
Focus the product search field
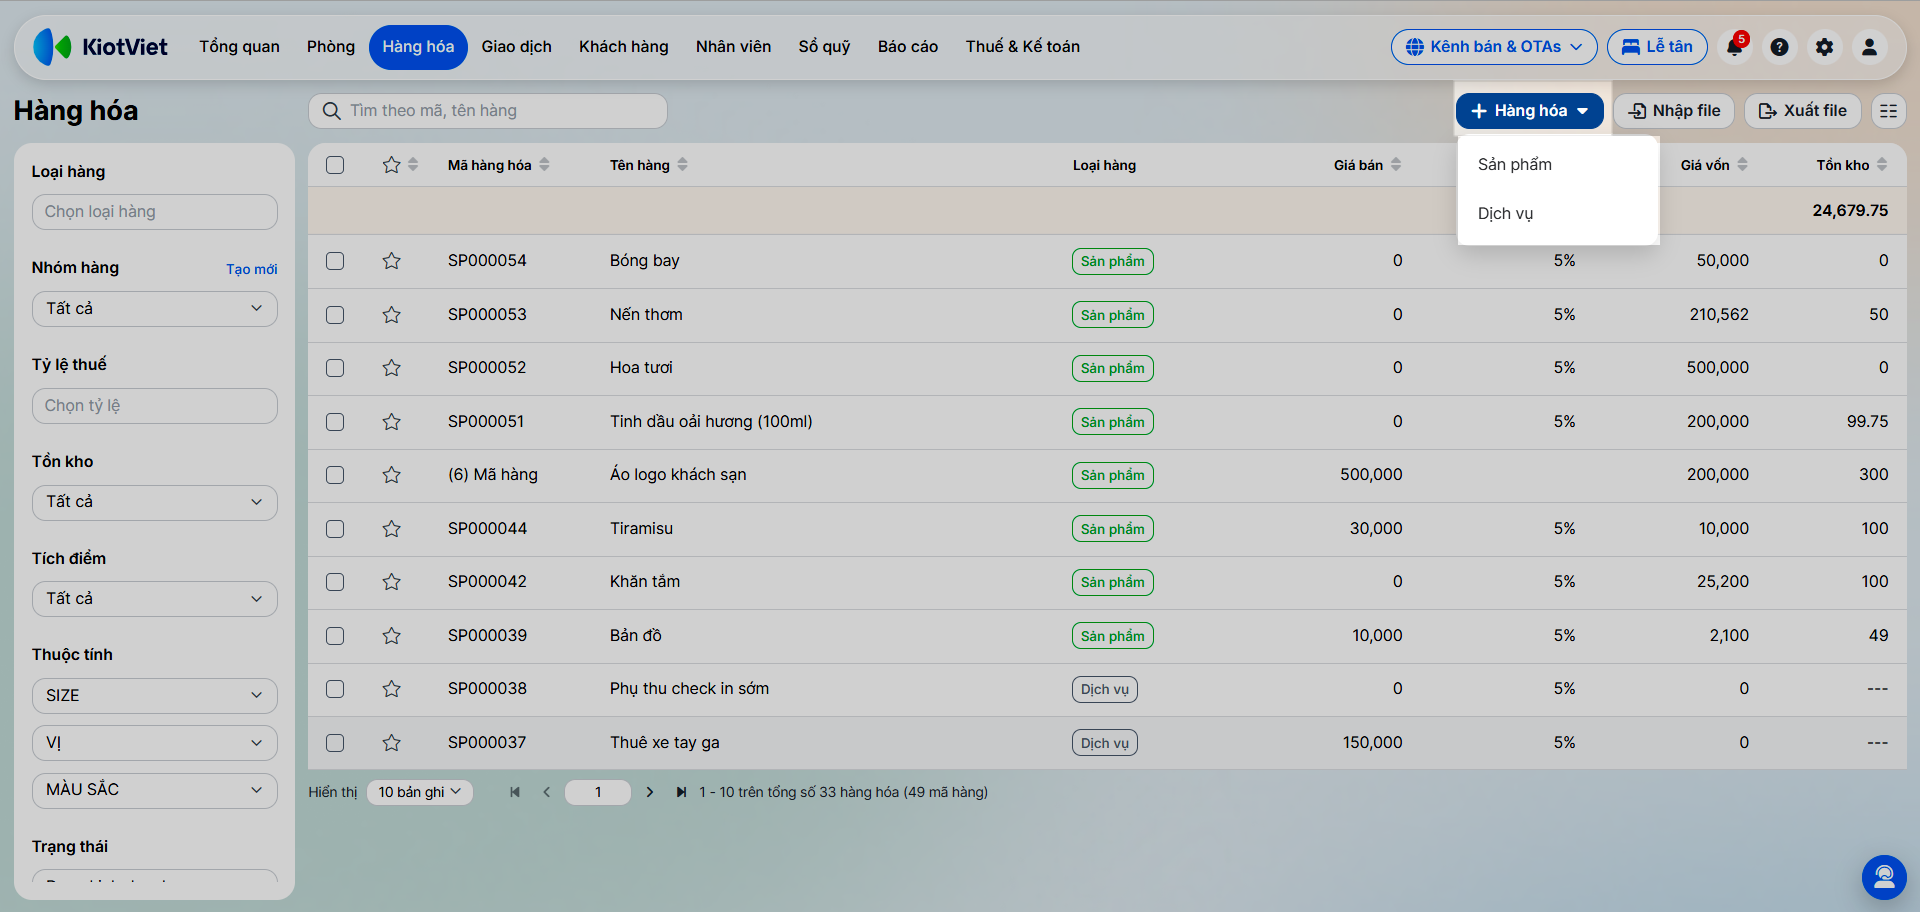pyautogui.click(x=488, y=111)
